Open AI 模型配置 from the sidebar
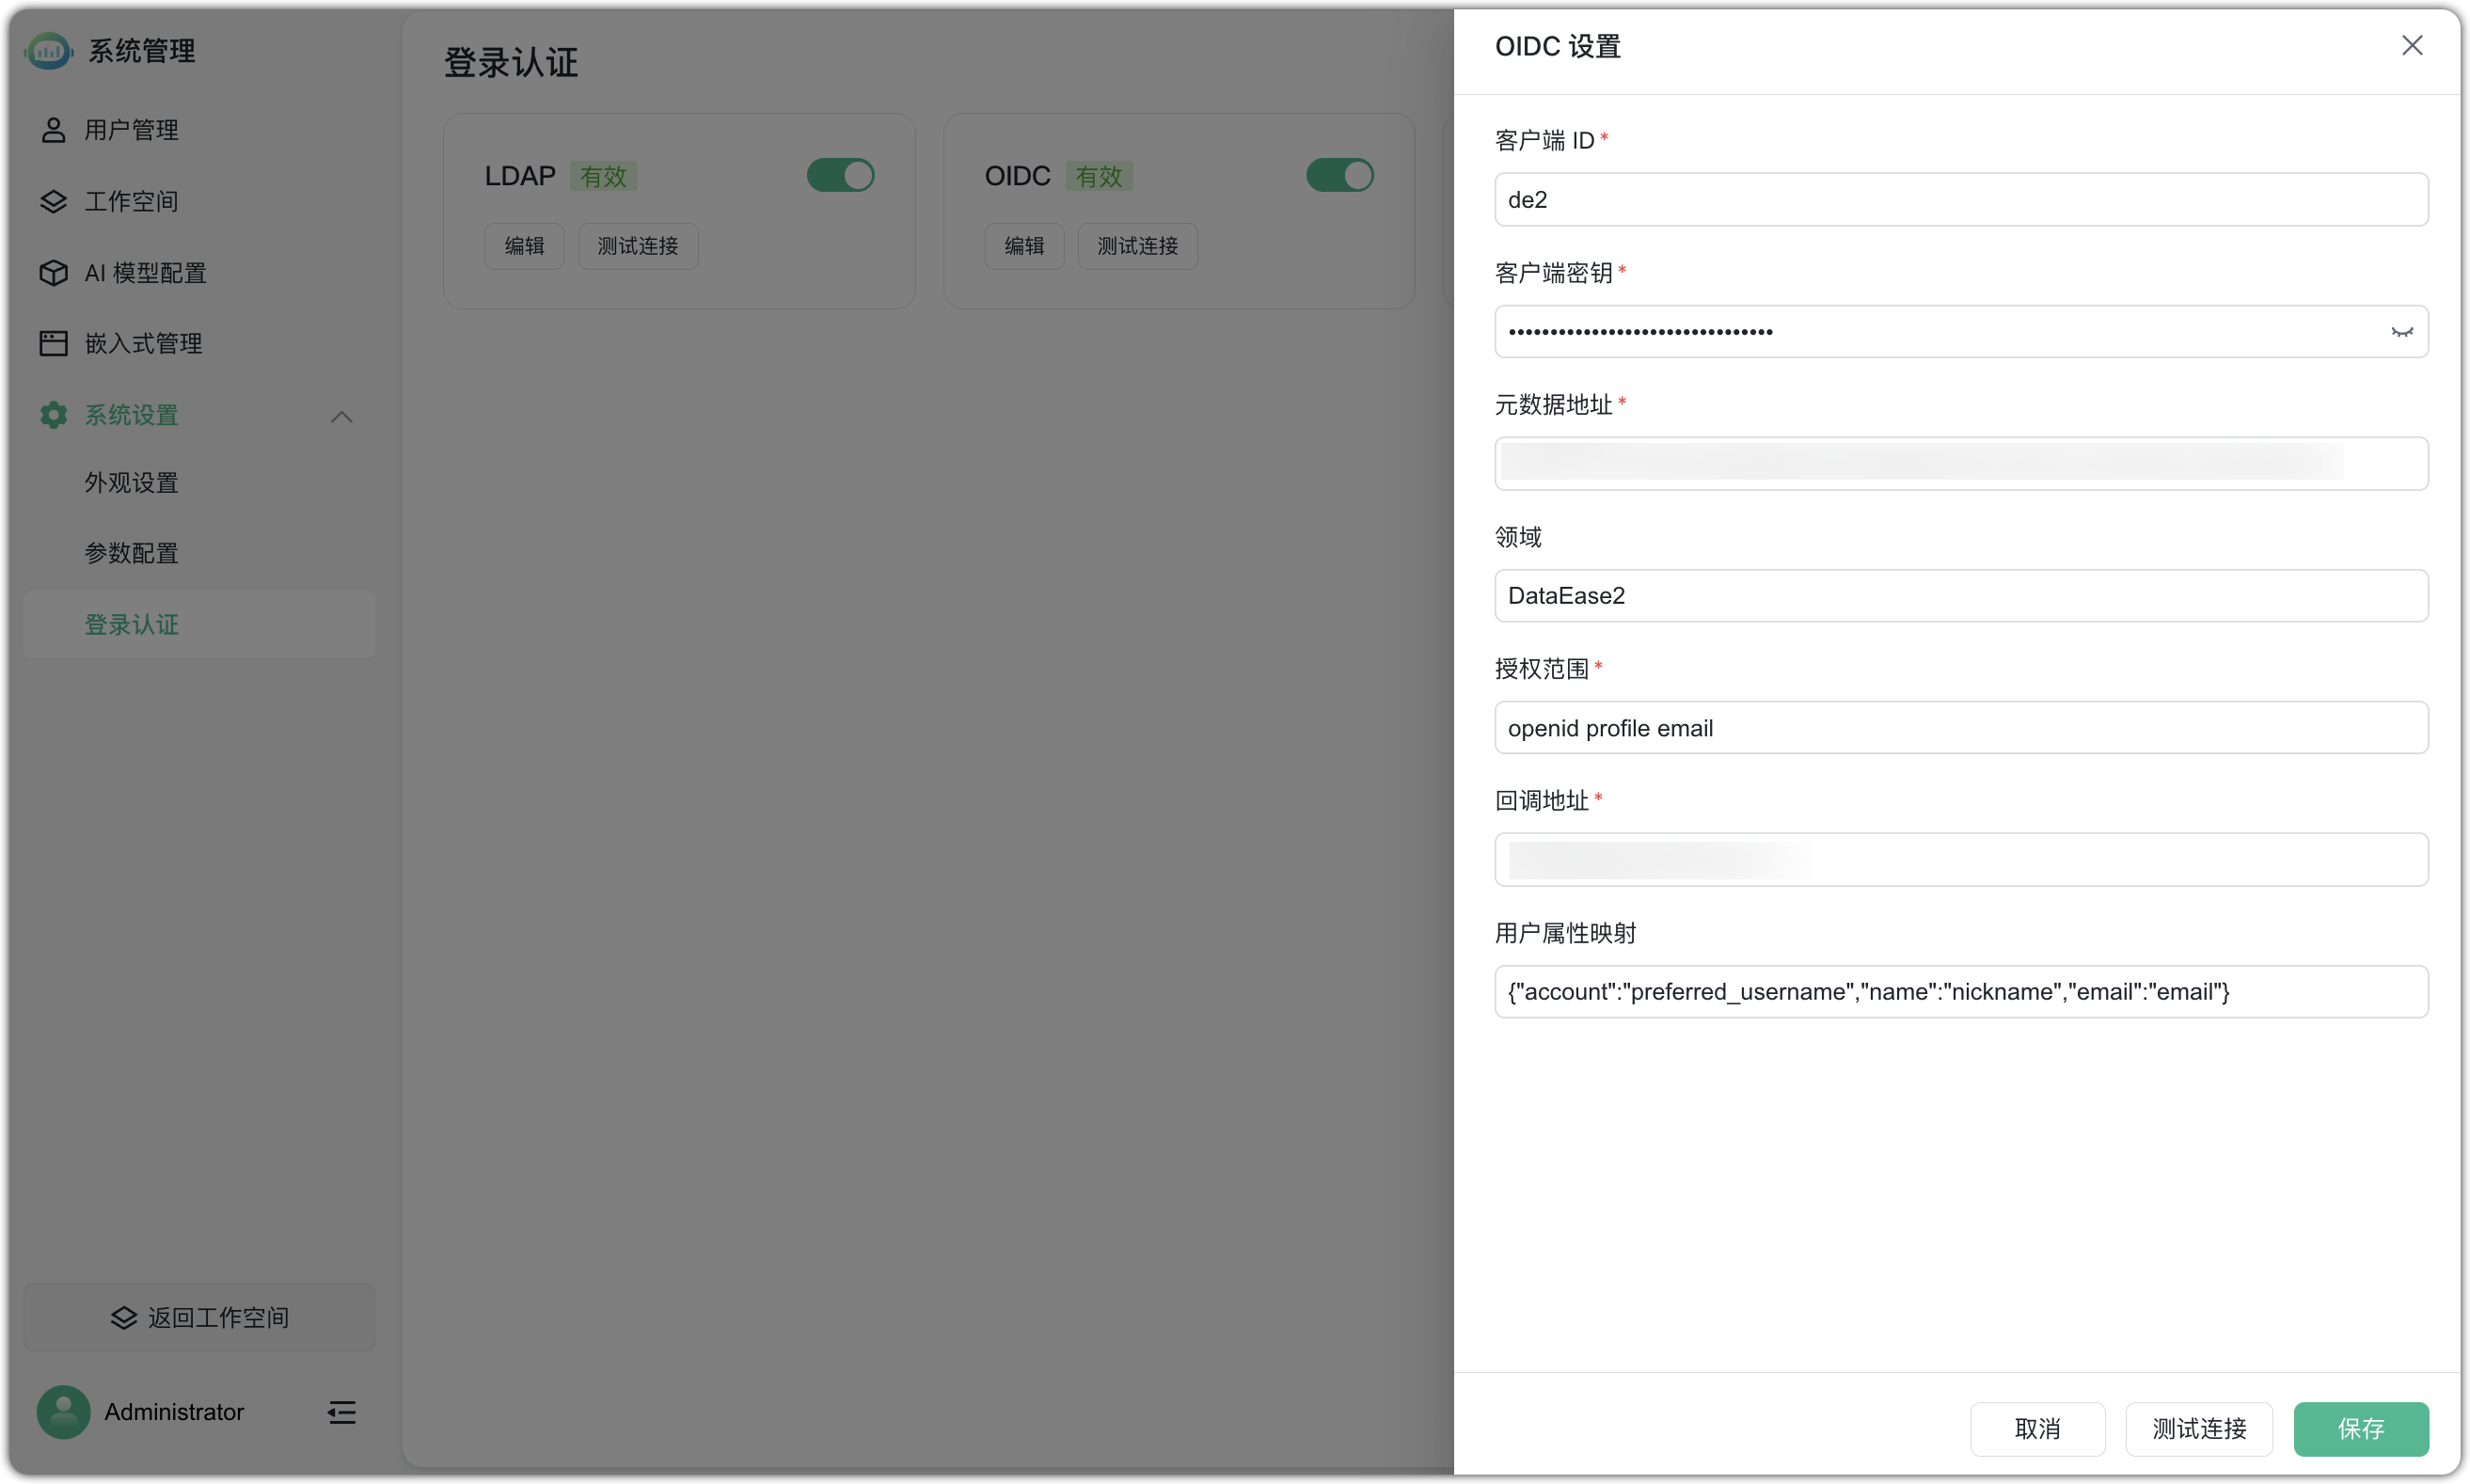The height and width of the screenshot is (1484, 2470). [x=53, y=272]
